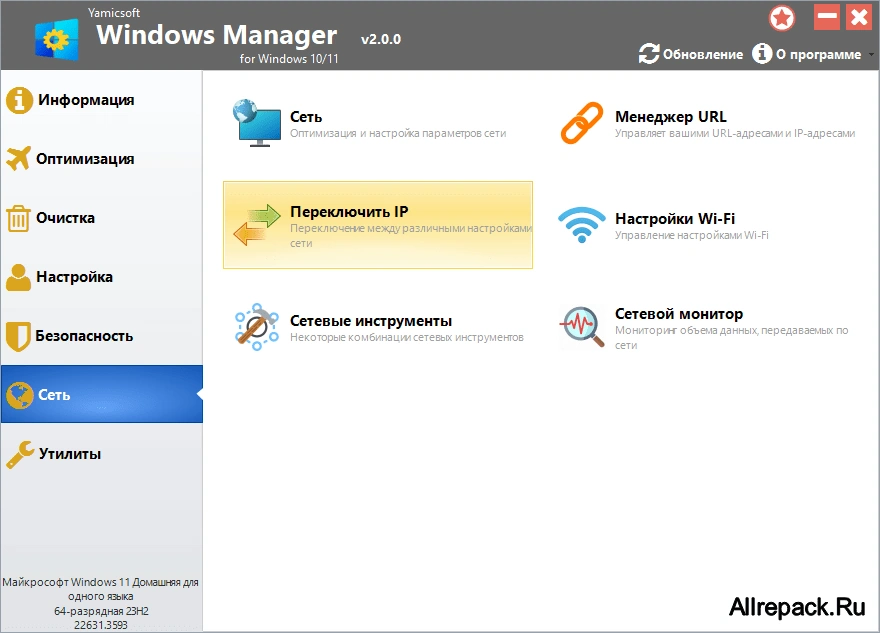Open Сеть optimization tool title

point(306,117)
